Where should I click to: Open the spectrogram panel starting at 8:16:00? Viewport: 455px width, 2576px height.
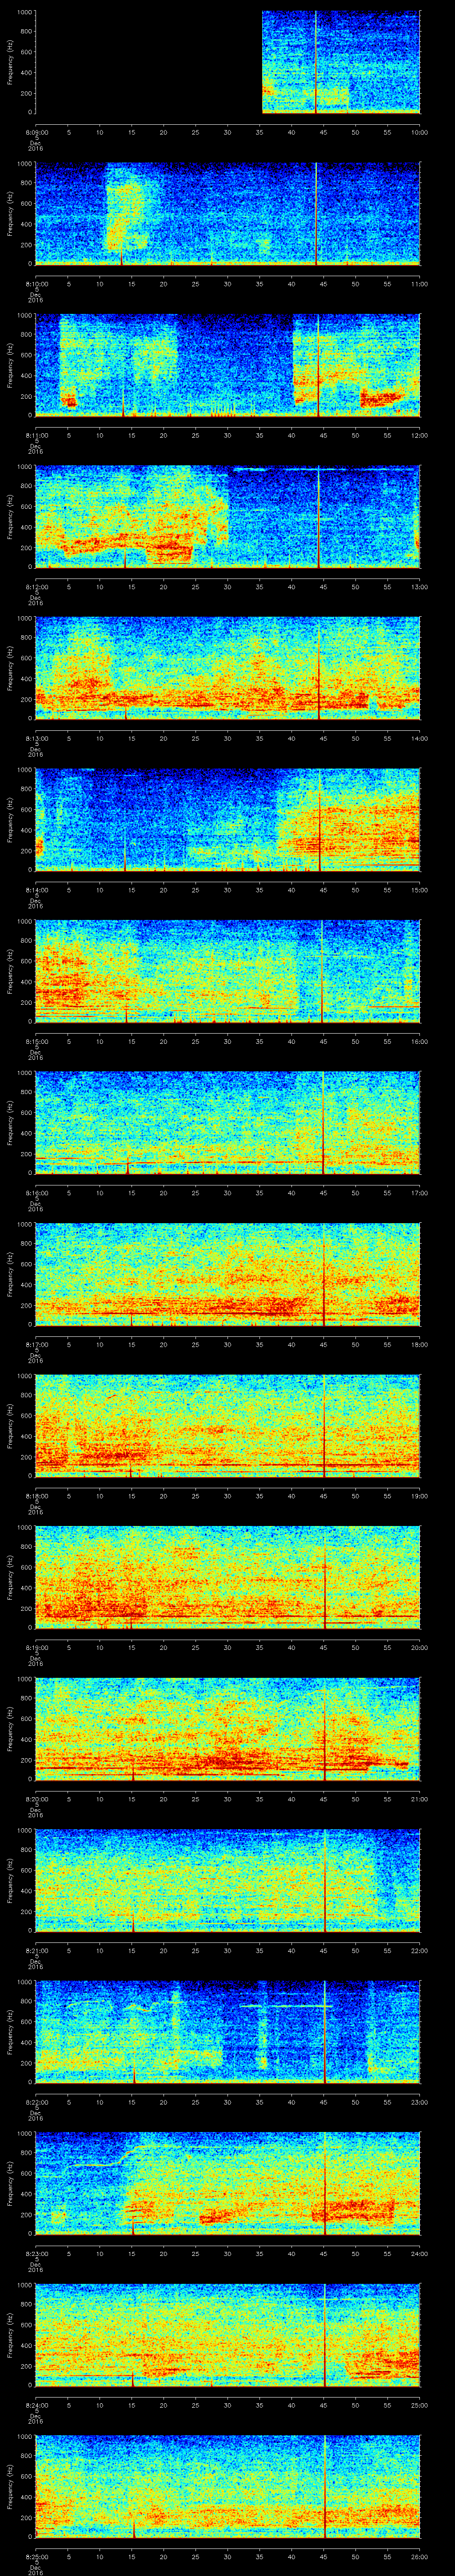pyautogui.click(x=228, y=1123)
